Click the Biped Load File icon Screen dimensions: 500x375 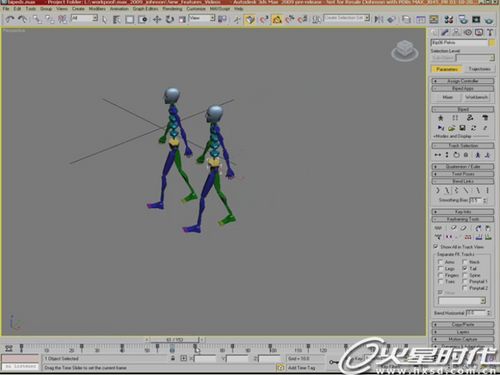(x=452, y=128)
